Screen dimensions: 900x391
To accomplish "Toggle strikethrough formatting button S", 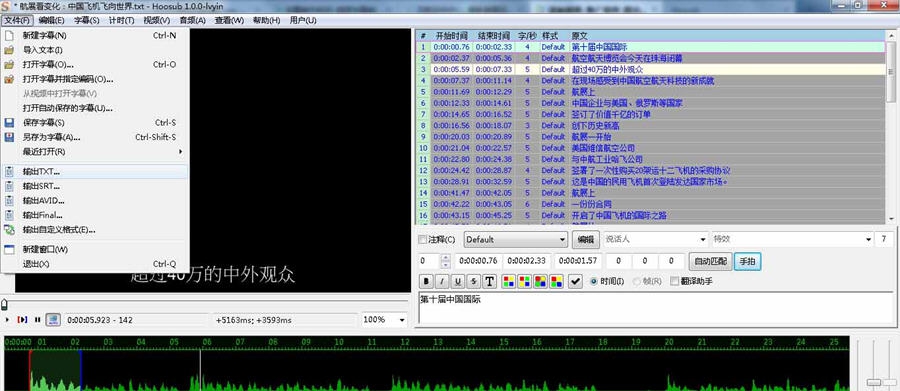I will click(473, 281).
